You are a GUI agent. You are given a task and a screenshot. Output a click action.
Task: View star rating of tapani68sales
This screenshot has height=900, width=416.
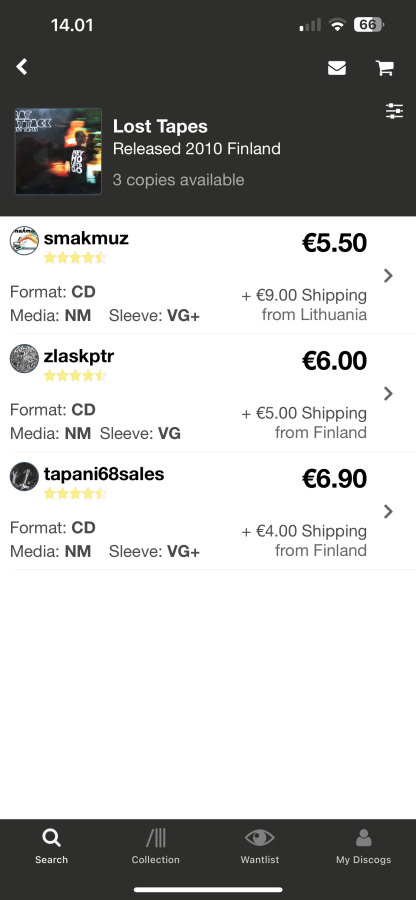[75, 494]
